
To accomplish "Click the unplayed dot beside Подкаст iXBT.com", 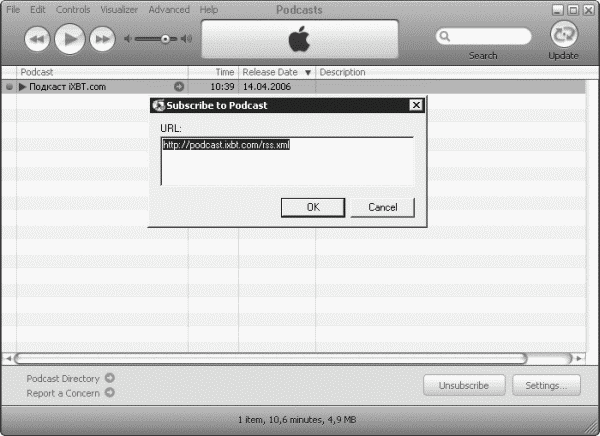I will [9, 87].
